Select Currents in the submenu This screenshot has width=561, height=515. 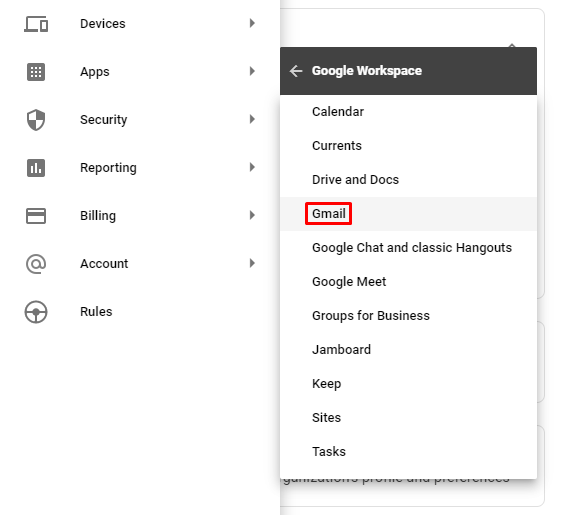pos(408,146)
